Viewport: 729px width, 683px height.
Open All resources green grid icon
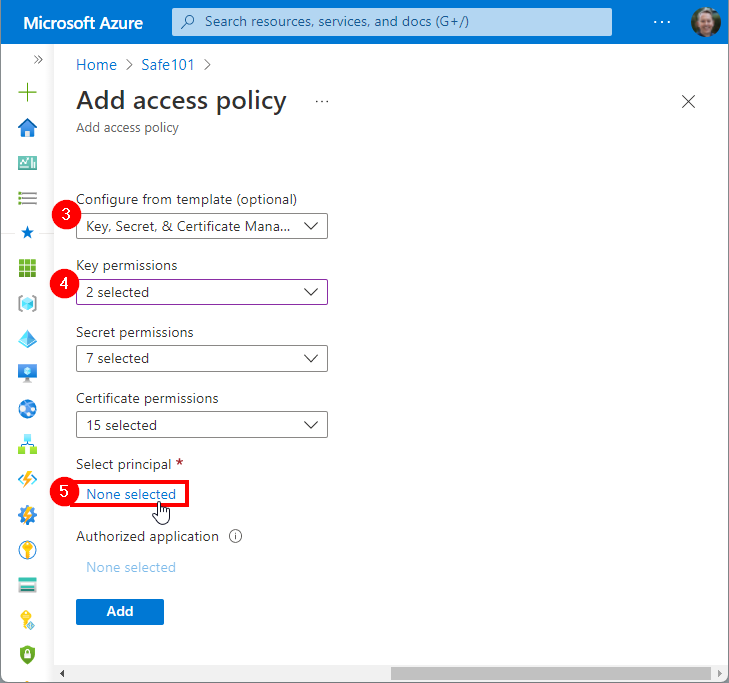28,268
